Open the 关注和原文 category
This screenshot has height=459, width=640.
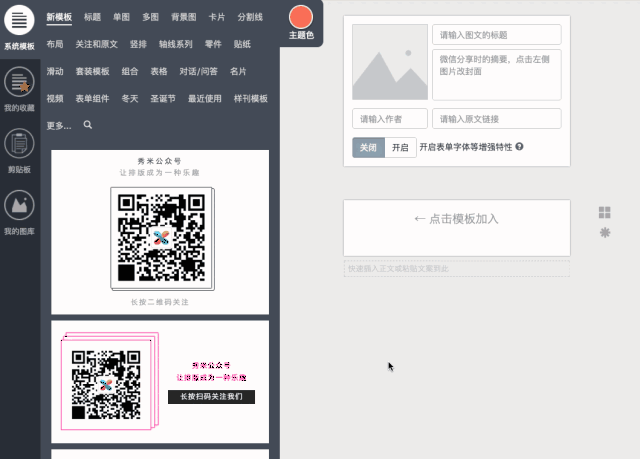click(x=96, y=44)
